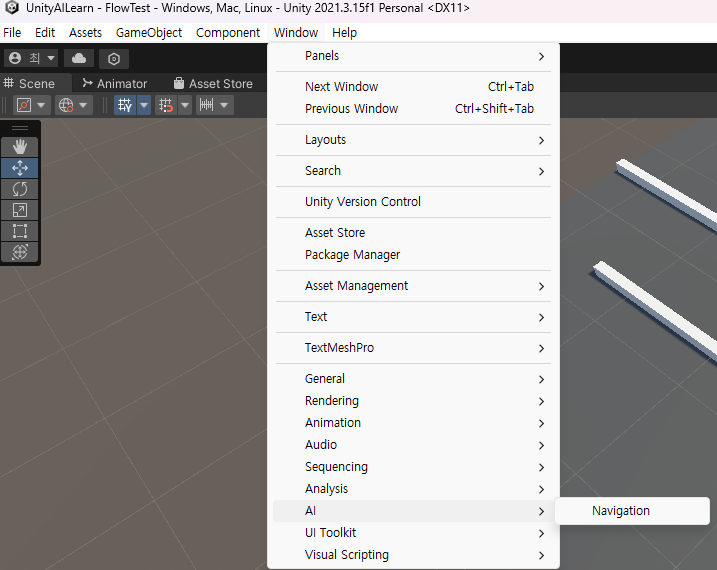Image resolution: width=717 pixels, height=570 pixels.
Task: Open global/local rotation dropdown arrow
Action: 83,105
